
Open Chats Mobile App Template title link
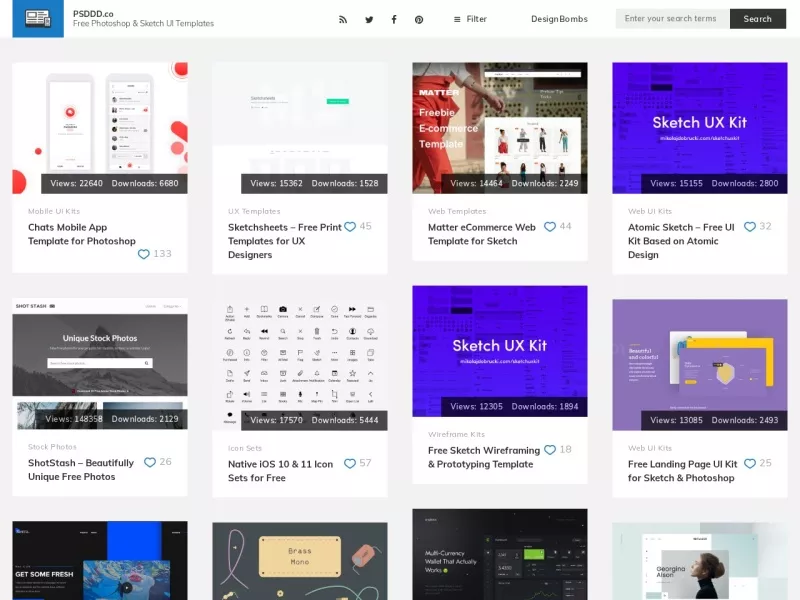pyautogui.click(x=82, y=234)
